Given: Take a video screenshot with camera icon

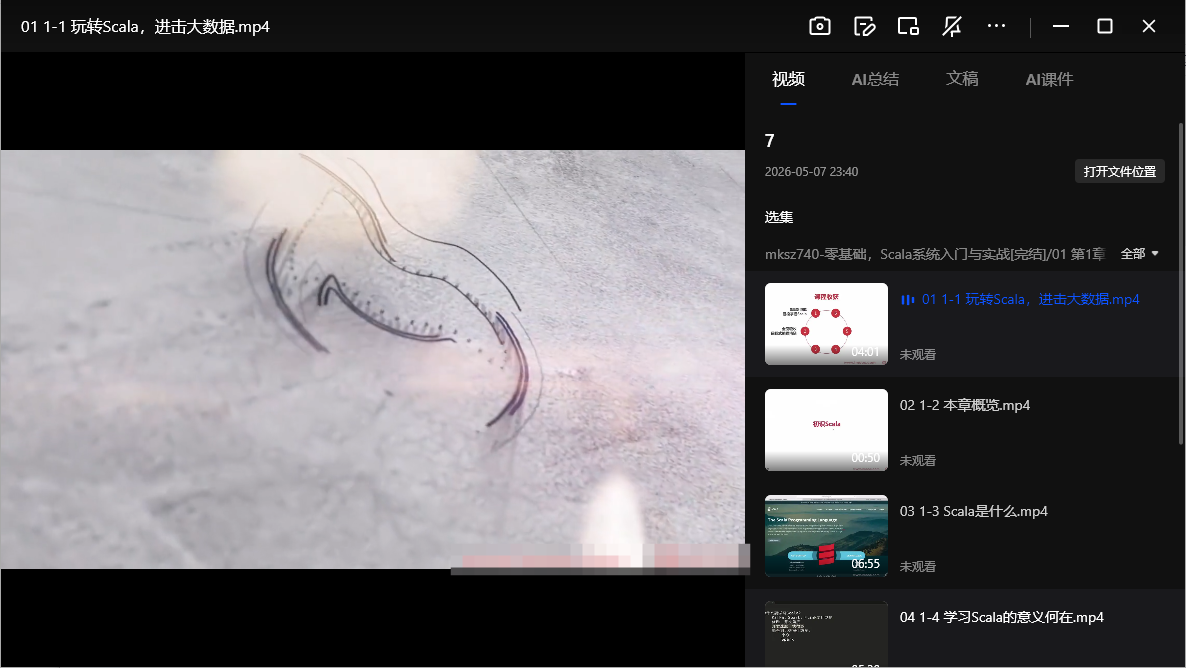Looking at the screenshot, I should click(819, 26).
